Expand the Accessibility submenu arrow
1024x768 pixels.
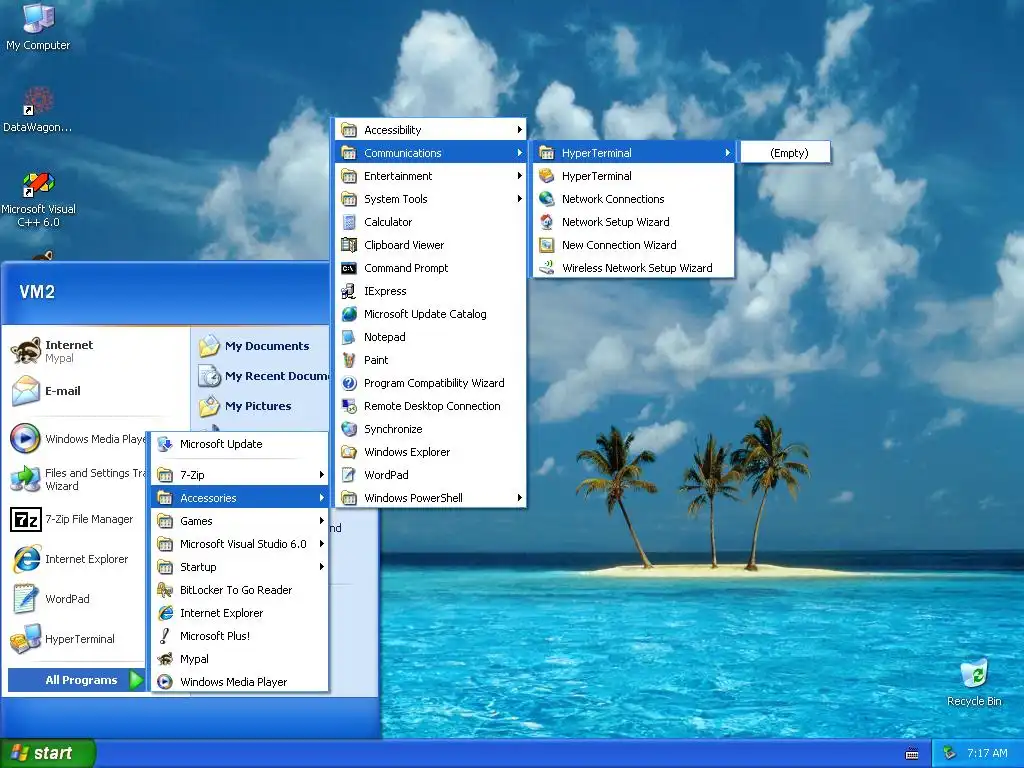tap(519, 129)
